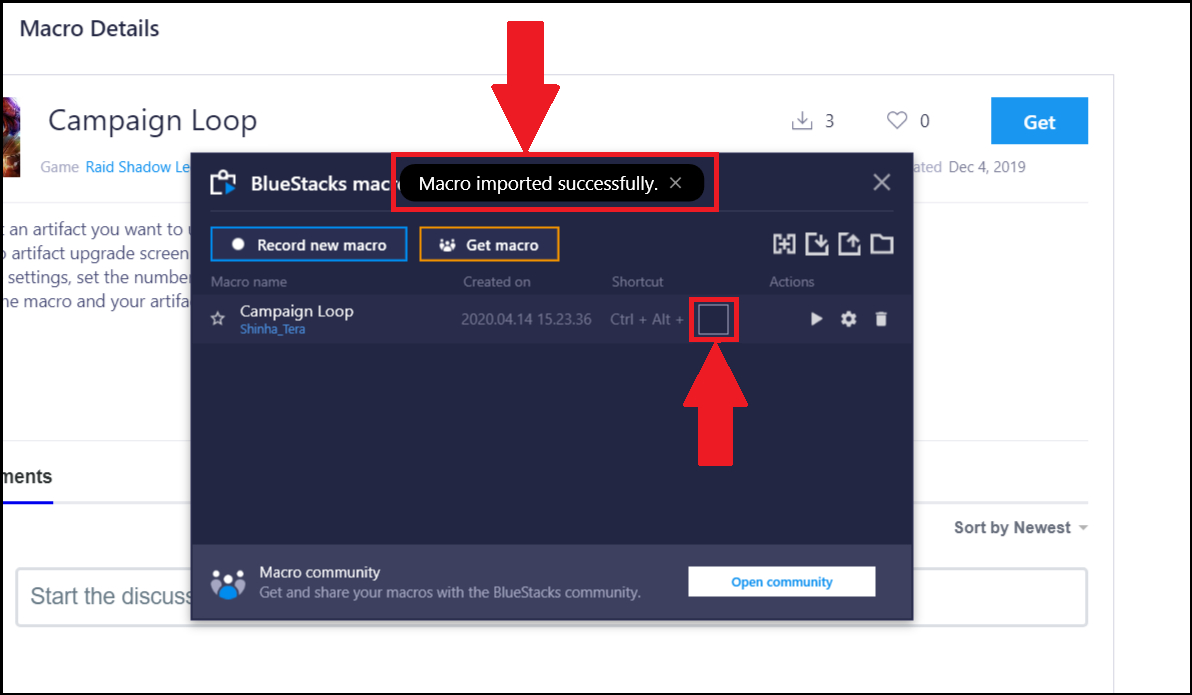Open Campaign Loop macro settings gear
This screenshot has height=695, width=1192.
click(848, 319)
